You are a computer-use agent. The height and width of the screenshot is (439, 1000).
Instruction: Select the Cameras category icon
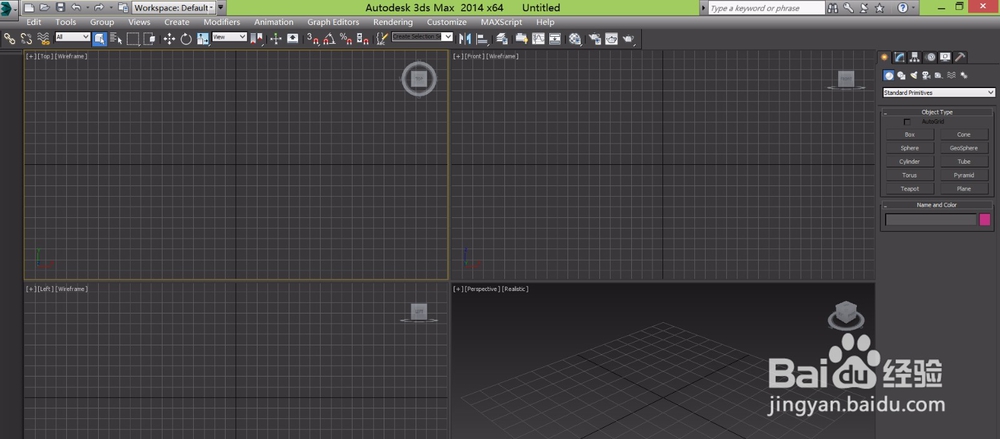pos(926,75)
